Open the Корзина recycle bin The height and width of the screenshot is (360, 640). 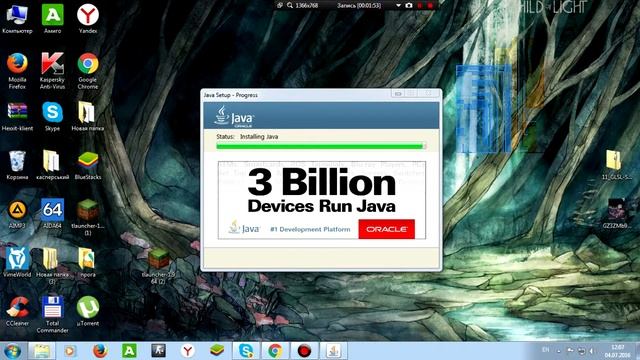[x=17, y=165]
